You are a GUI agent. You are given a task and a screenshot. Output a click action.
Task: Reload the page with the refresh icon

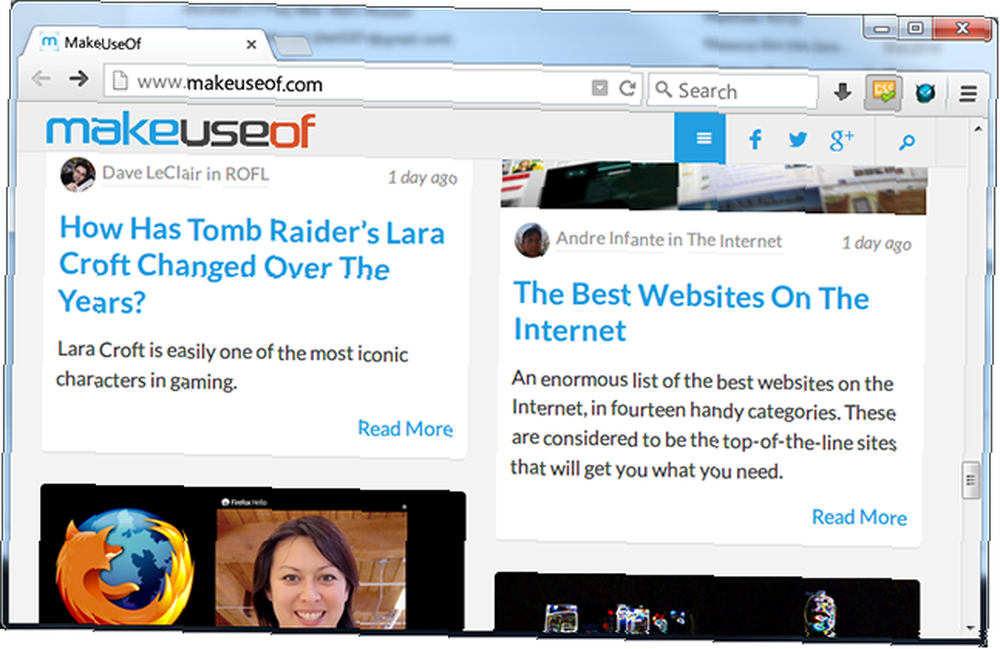click(627, 88)
